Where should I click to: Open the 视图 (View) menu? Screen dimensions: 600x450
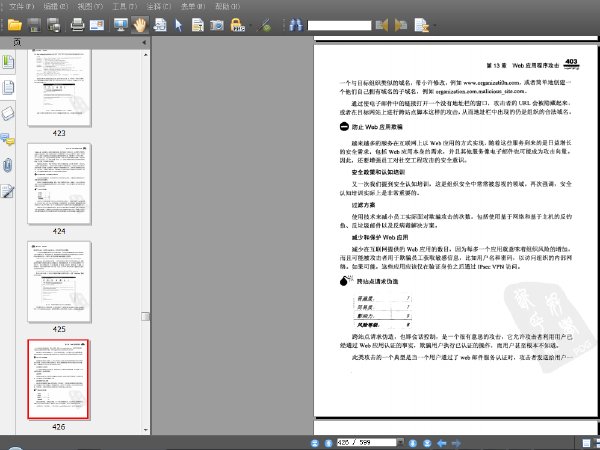pyautogui.click(x=90, y=6)
